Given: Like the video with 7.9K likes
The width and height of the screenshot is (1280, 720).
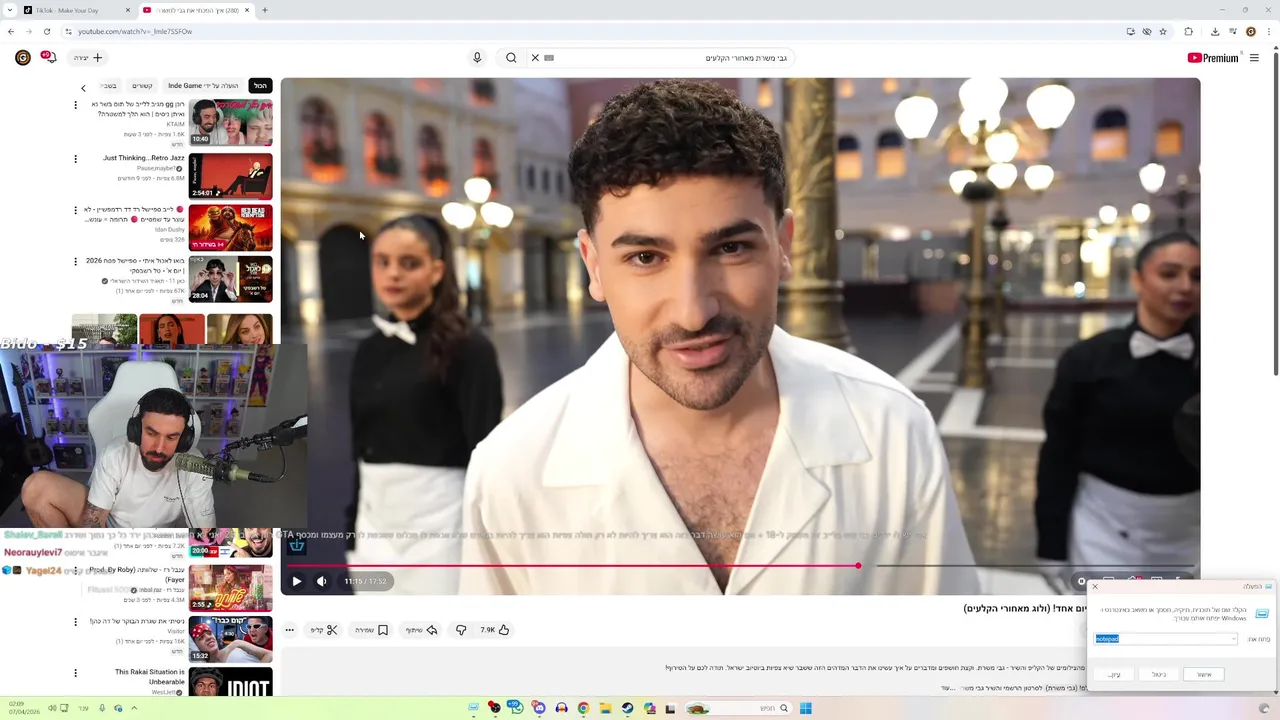Looking at the screenshot, I should tap(495, 630).
